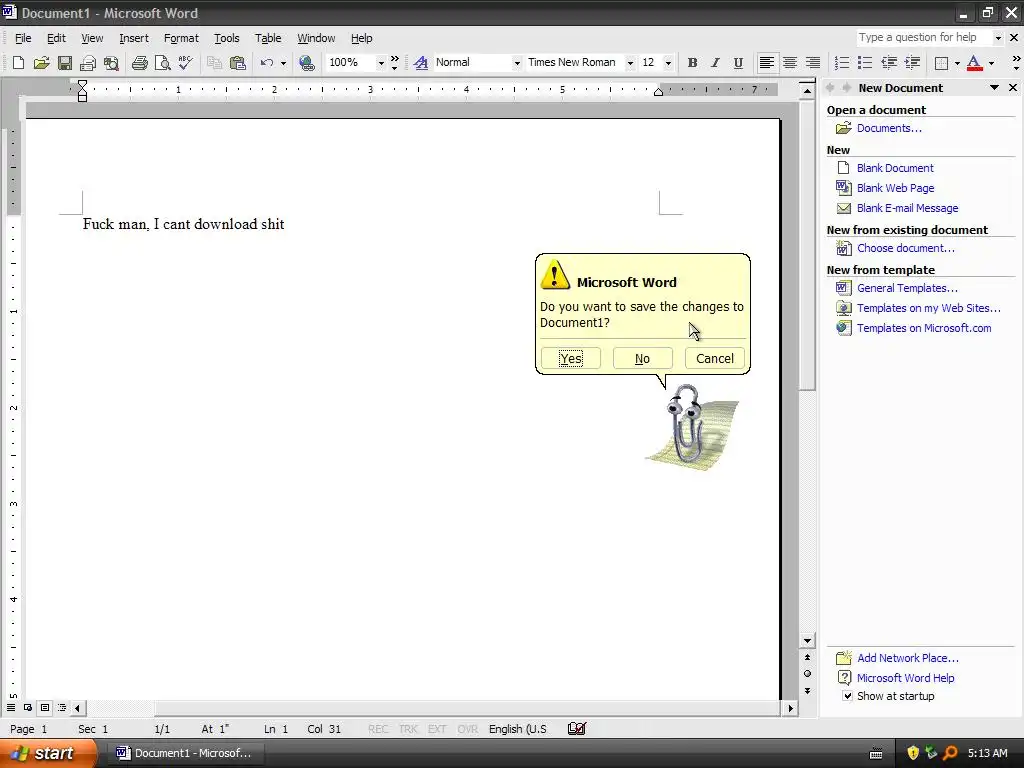The image size is (1024, 768).
Task: Open the Microsoft Word Help link
Action: pos(905,678)
